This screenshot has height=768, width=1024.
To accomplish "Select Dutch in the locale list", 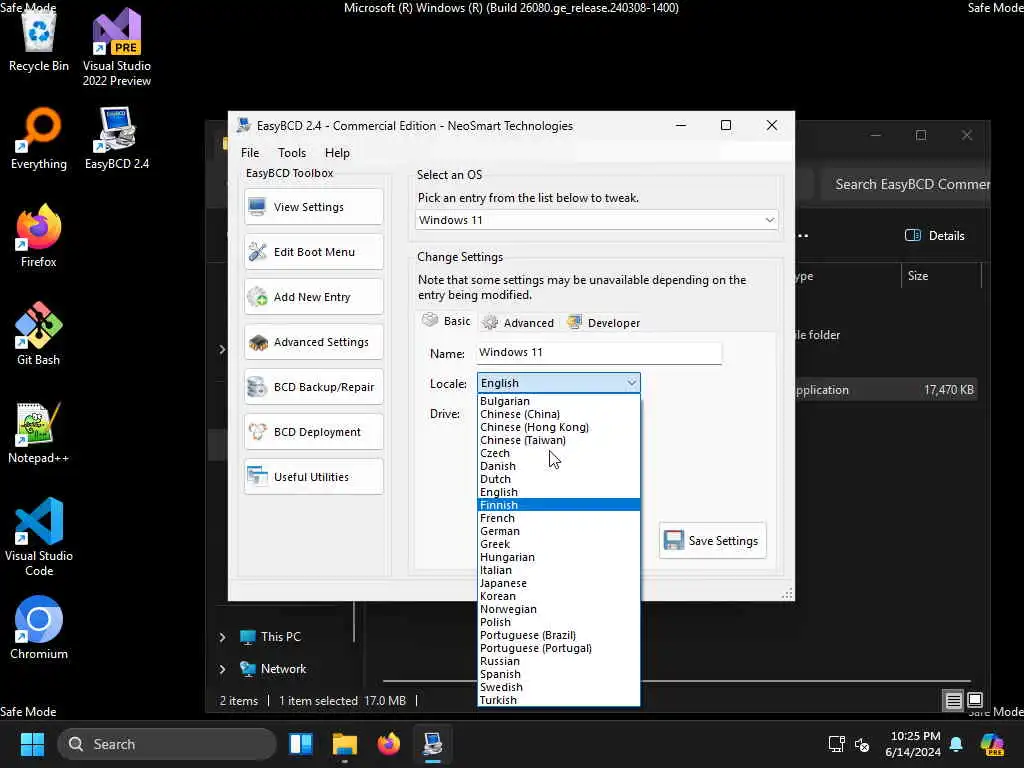I will 558,479.
